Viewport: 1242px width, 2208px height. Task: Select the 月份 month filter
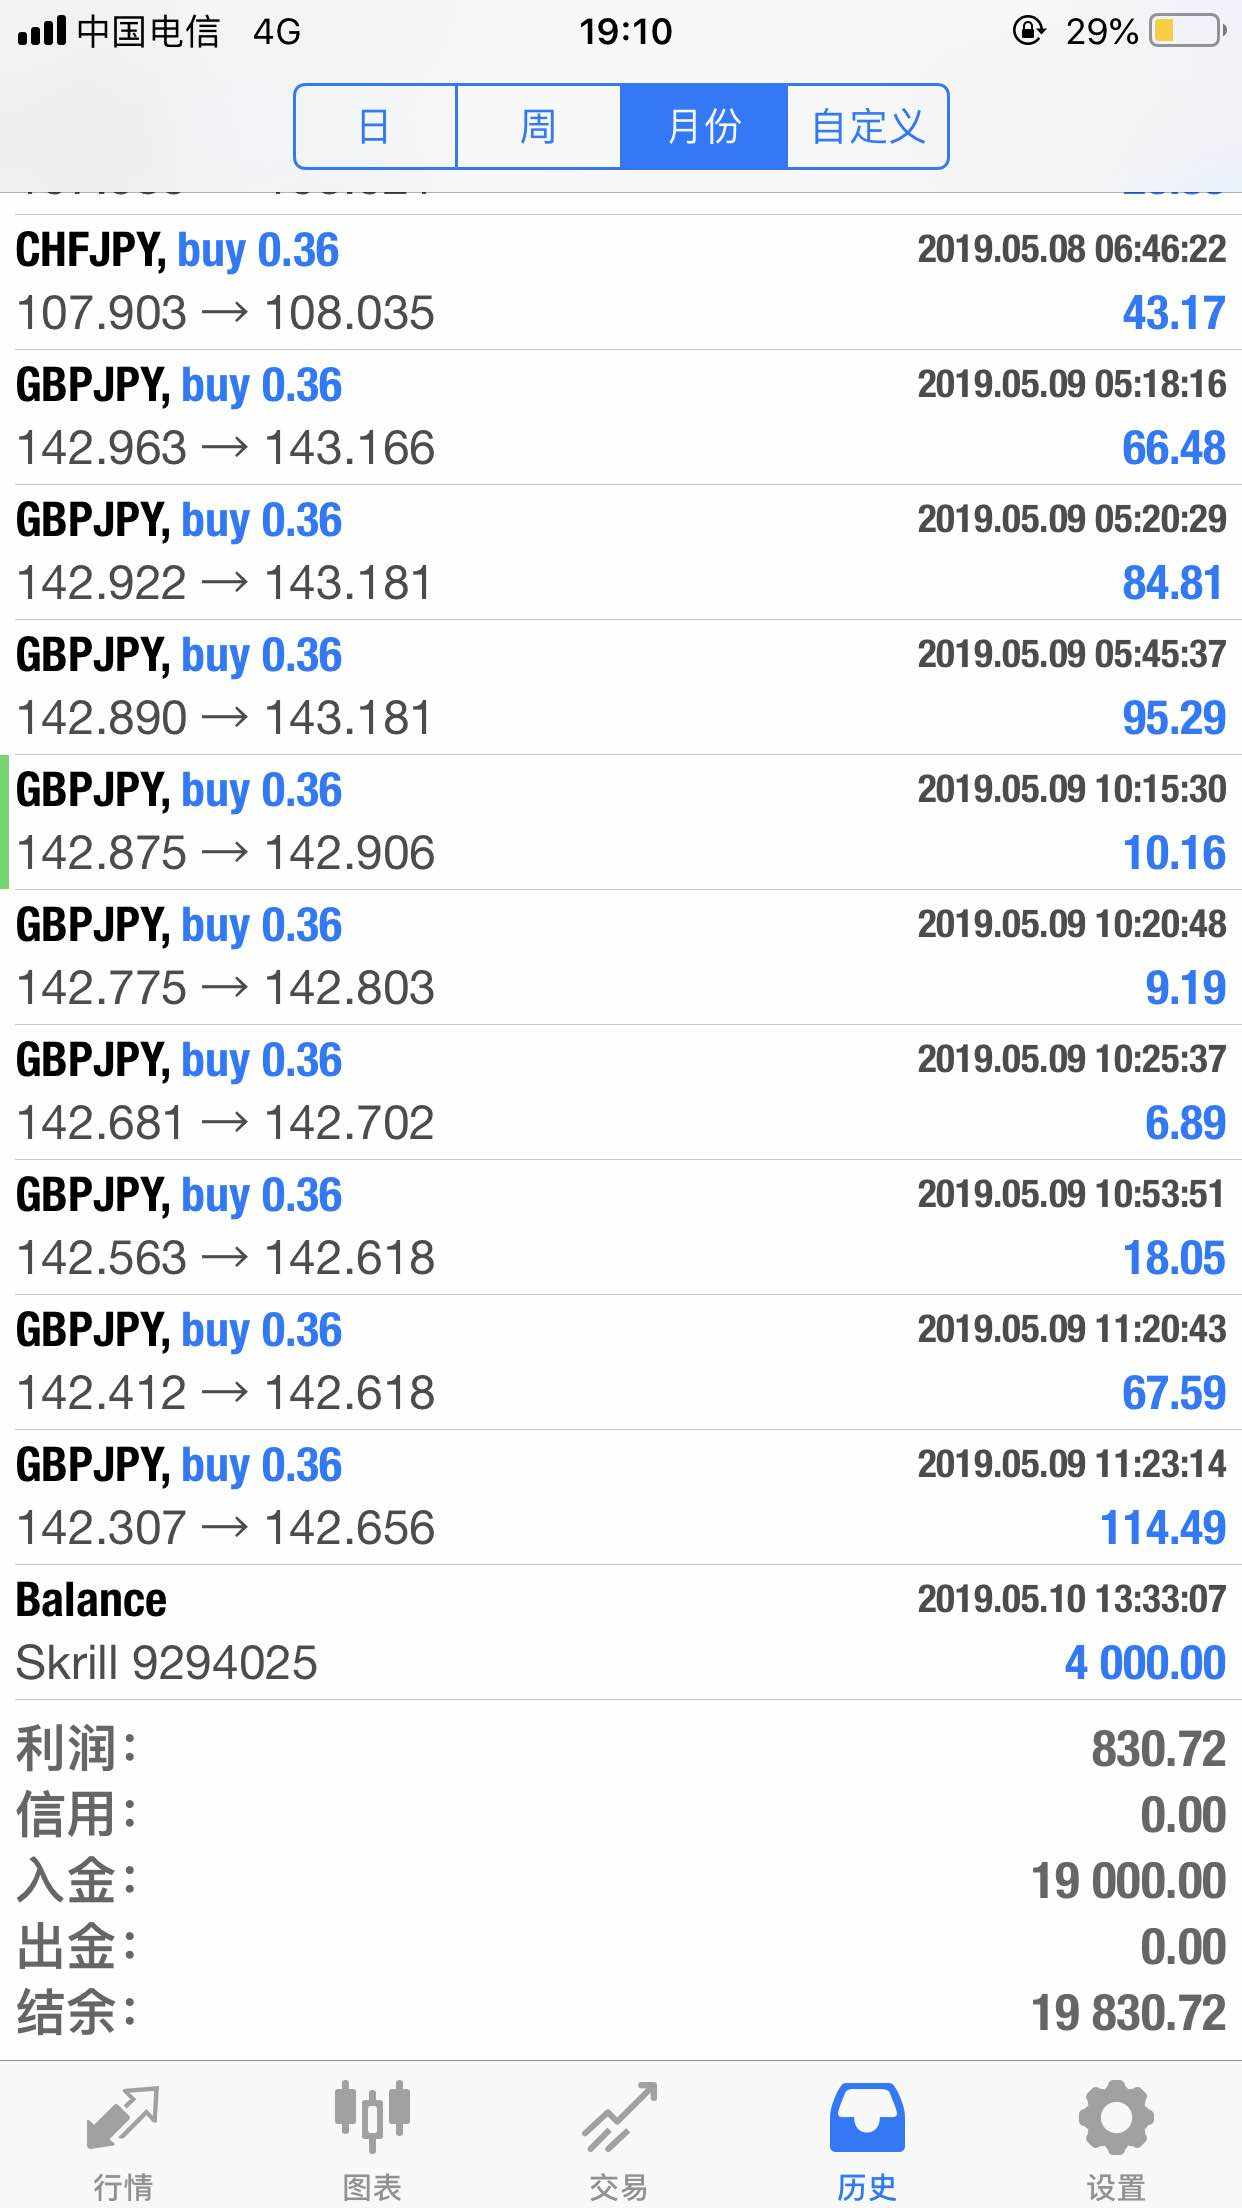[x=704, y=127]
